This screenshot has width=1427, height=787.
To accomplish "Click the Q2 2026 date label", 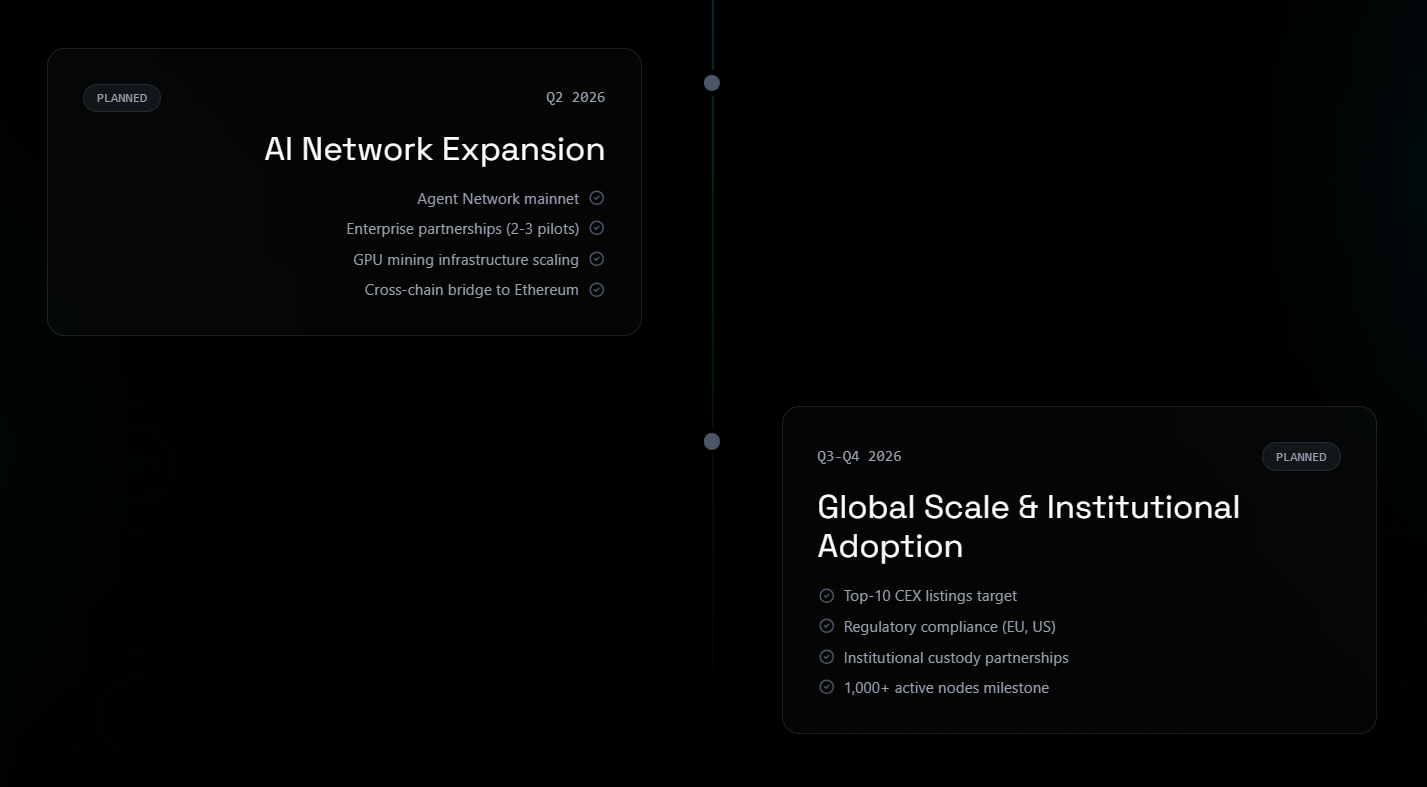I will [x=575, y=97].
